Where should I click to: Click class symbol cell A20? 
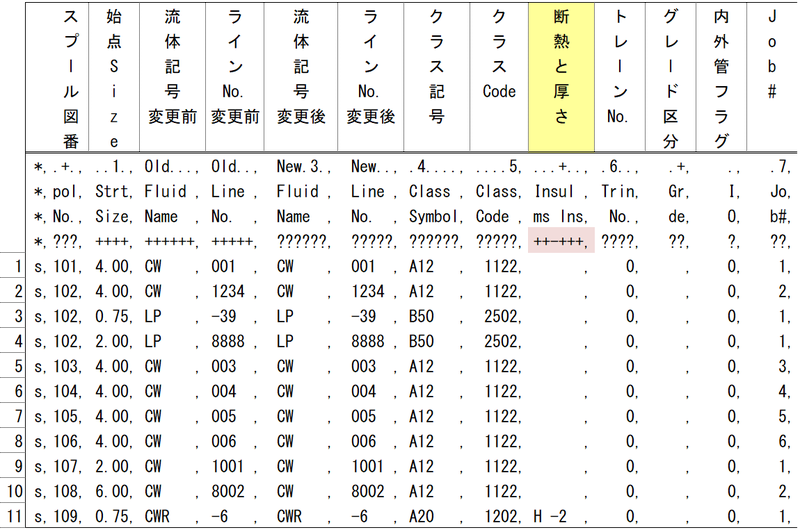(436, 516)
